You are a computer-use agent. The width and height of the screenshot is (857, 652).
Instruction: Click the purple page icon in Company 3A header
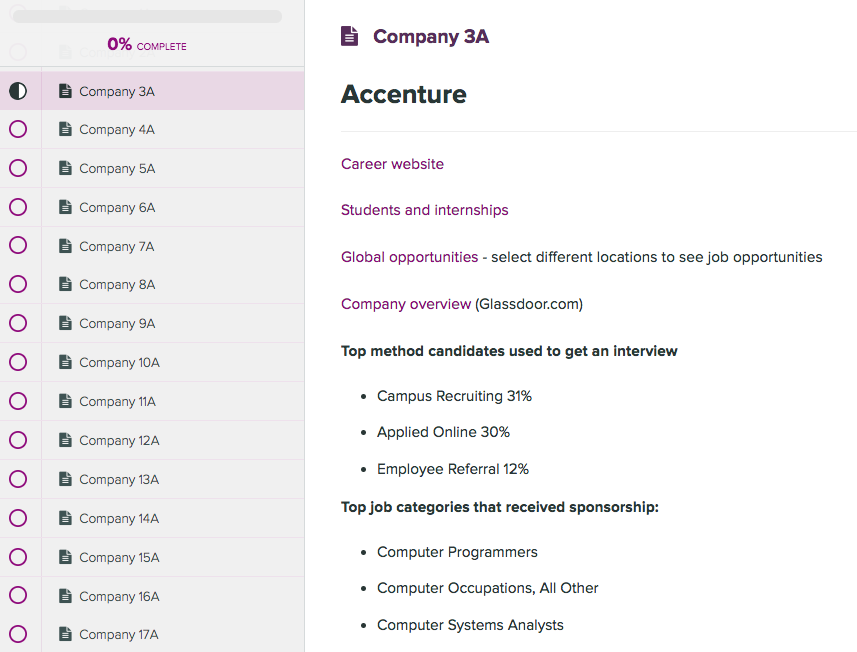[349, 36]
